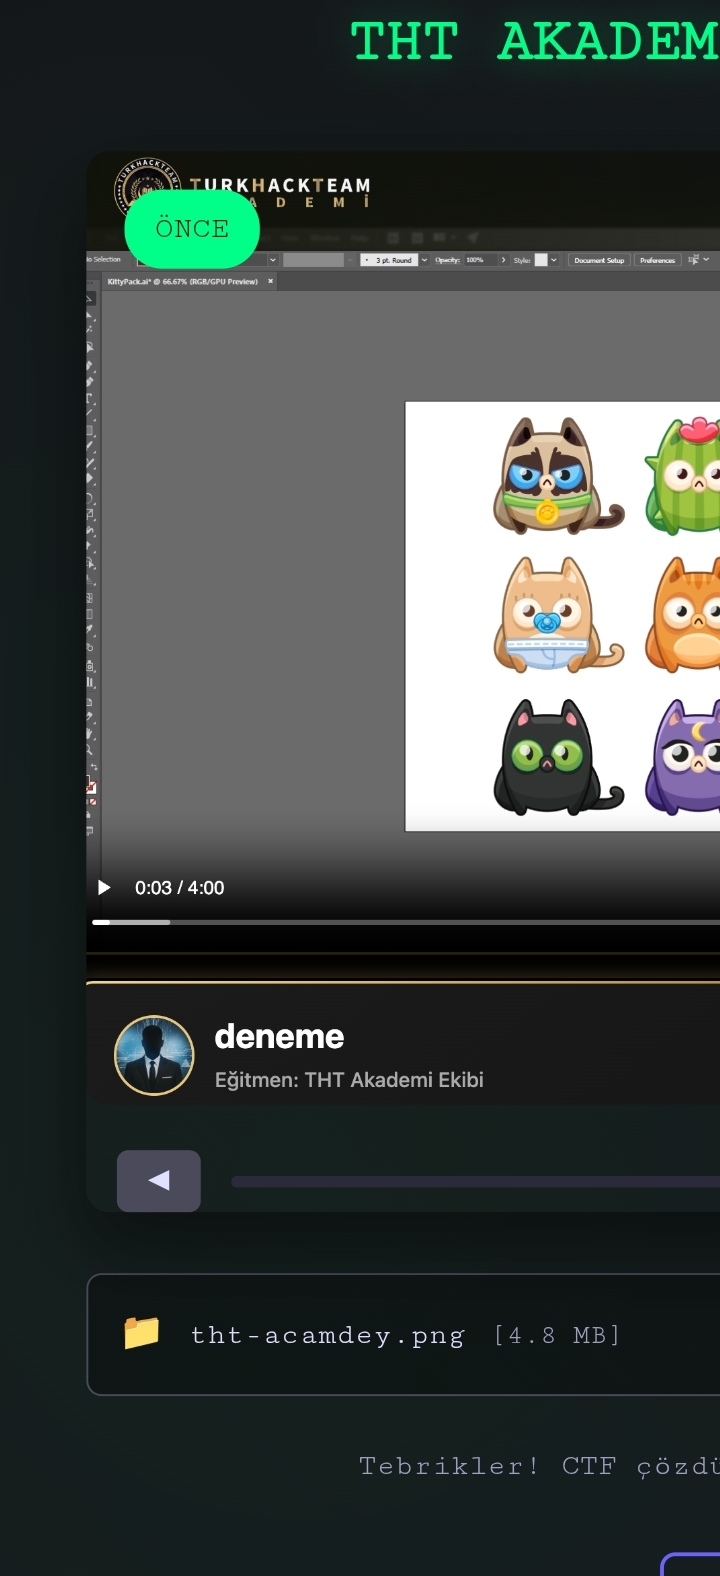Click the KittyPack.ai document tab in video

coord(189,282)
